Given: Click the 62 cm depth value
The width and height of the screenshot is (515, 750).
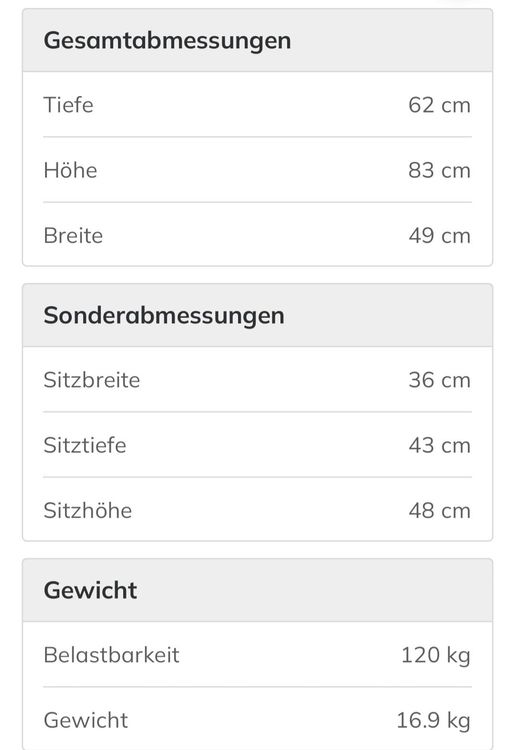Looking at the screenshot, I should [439, 105].
